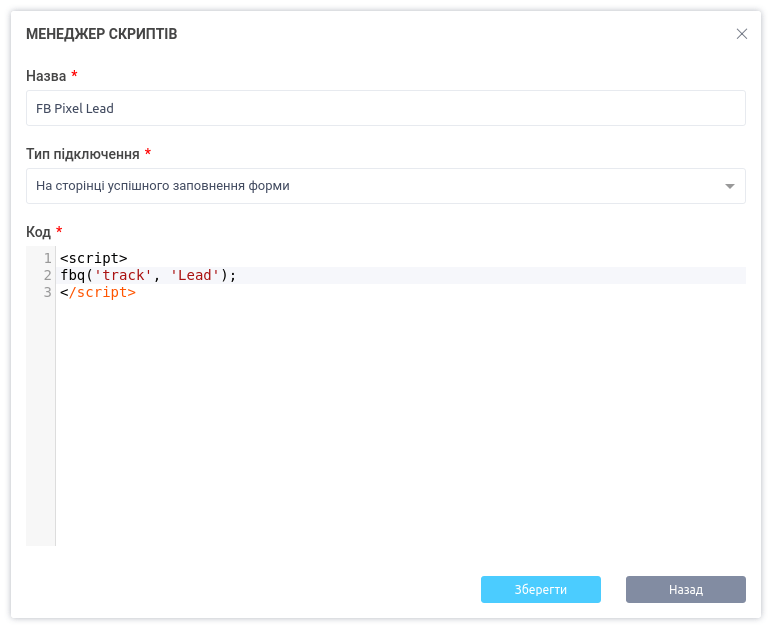Click line number 3 in the gutter
768x625 pixels.
47,293
